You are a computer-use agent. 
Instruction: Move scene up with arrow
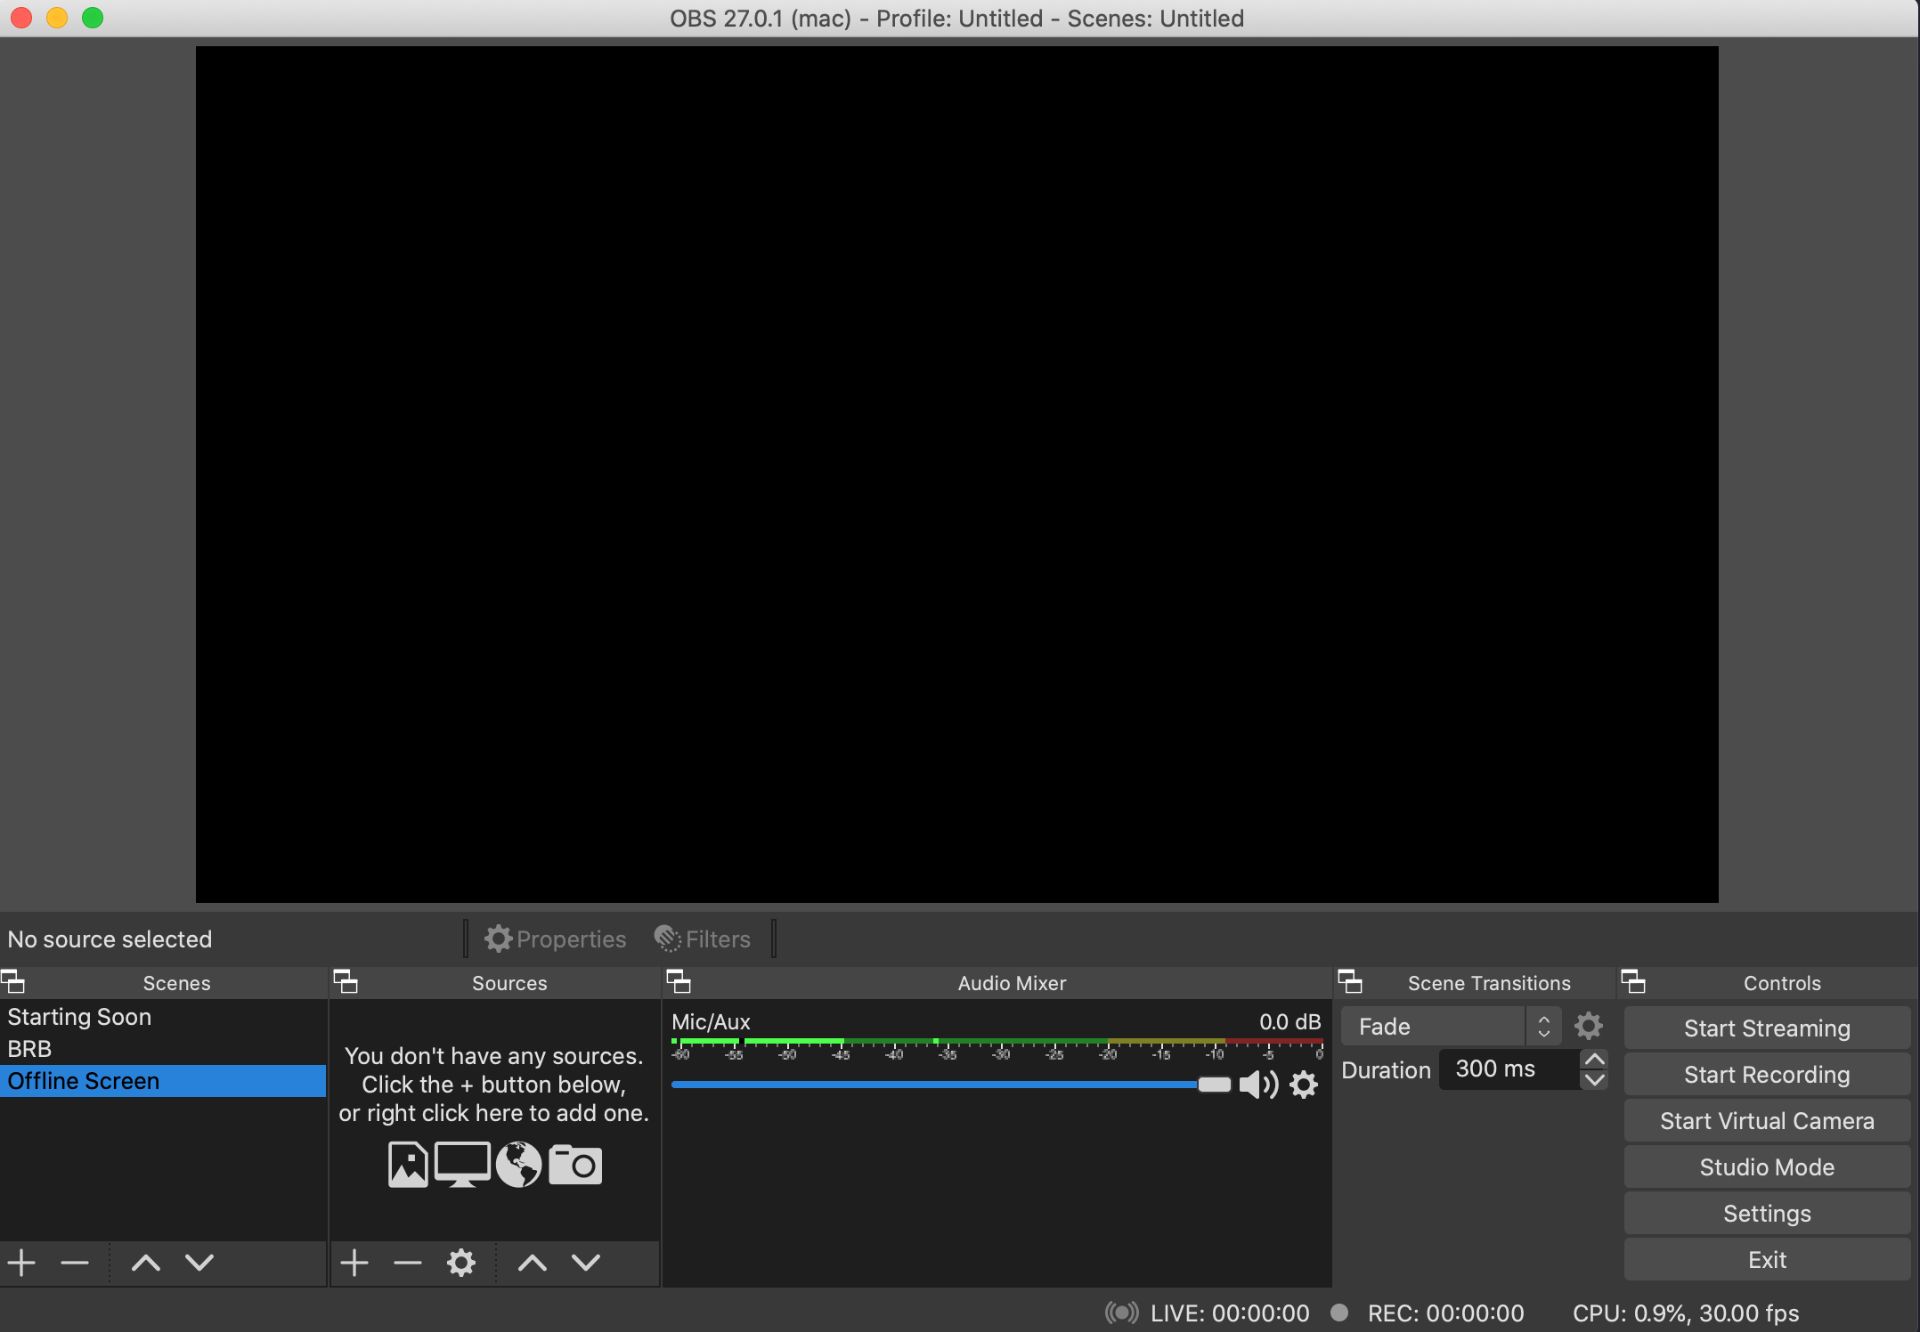click(146, 1263)
